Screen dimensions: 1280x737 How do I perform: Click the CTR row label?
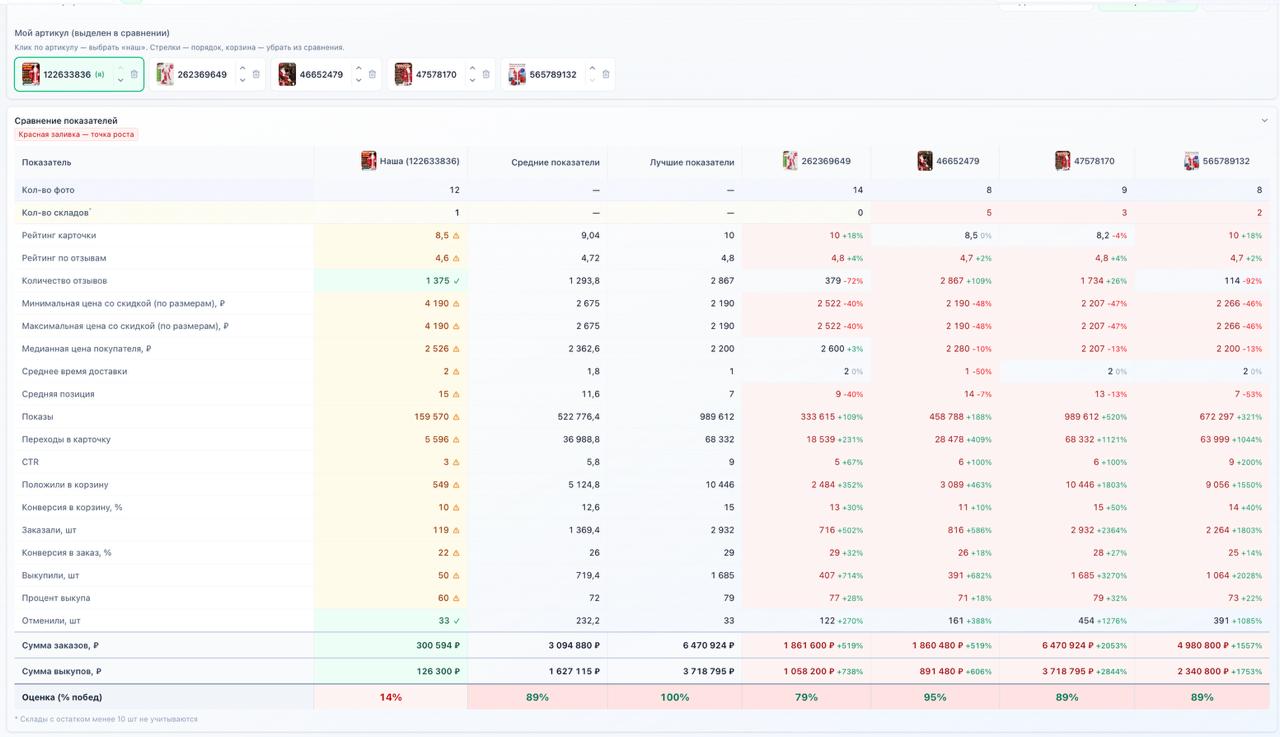point(30,462)
